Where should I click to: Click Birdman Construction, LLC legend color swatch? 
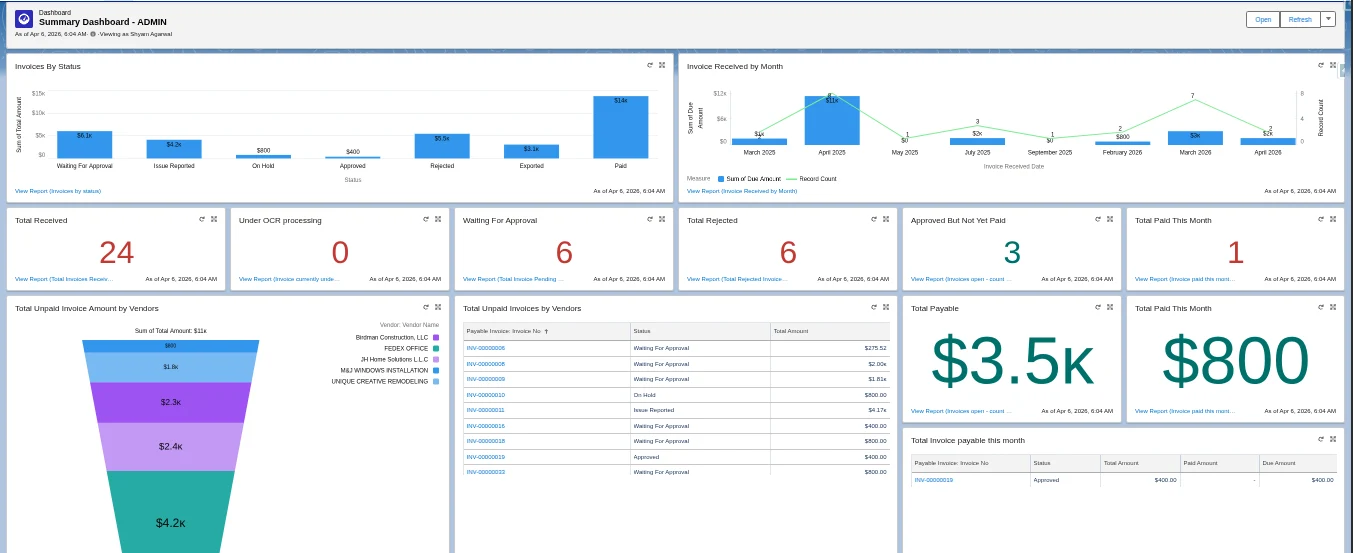coord(436,337)
